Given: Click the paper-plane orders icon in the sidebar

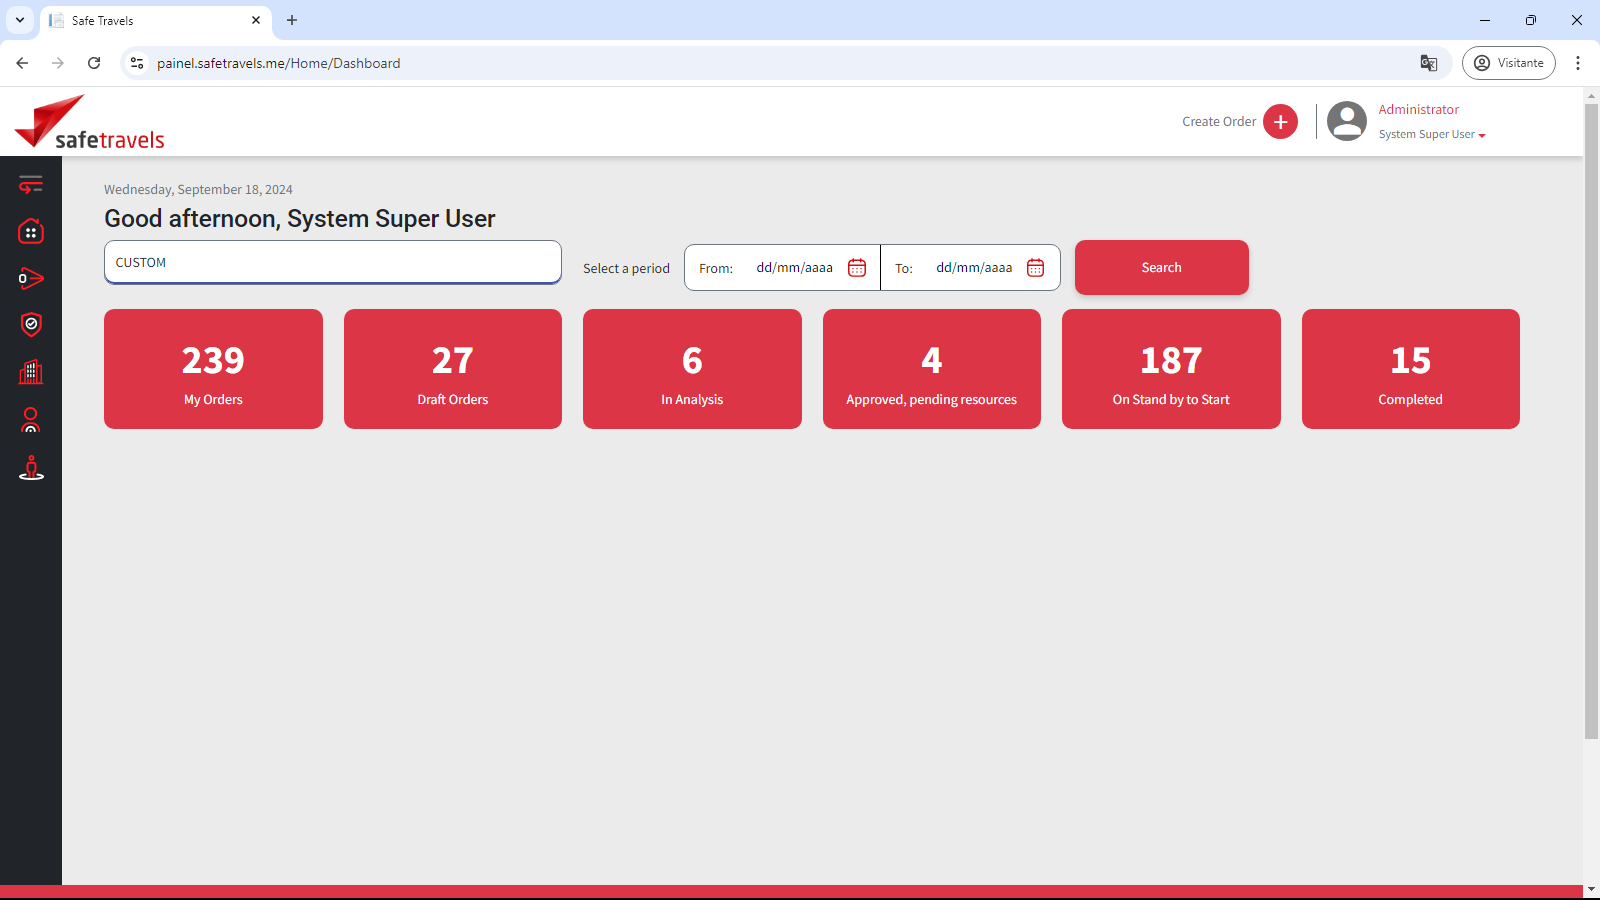Looking at the screenshot, I should coord(31,278).
